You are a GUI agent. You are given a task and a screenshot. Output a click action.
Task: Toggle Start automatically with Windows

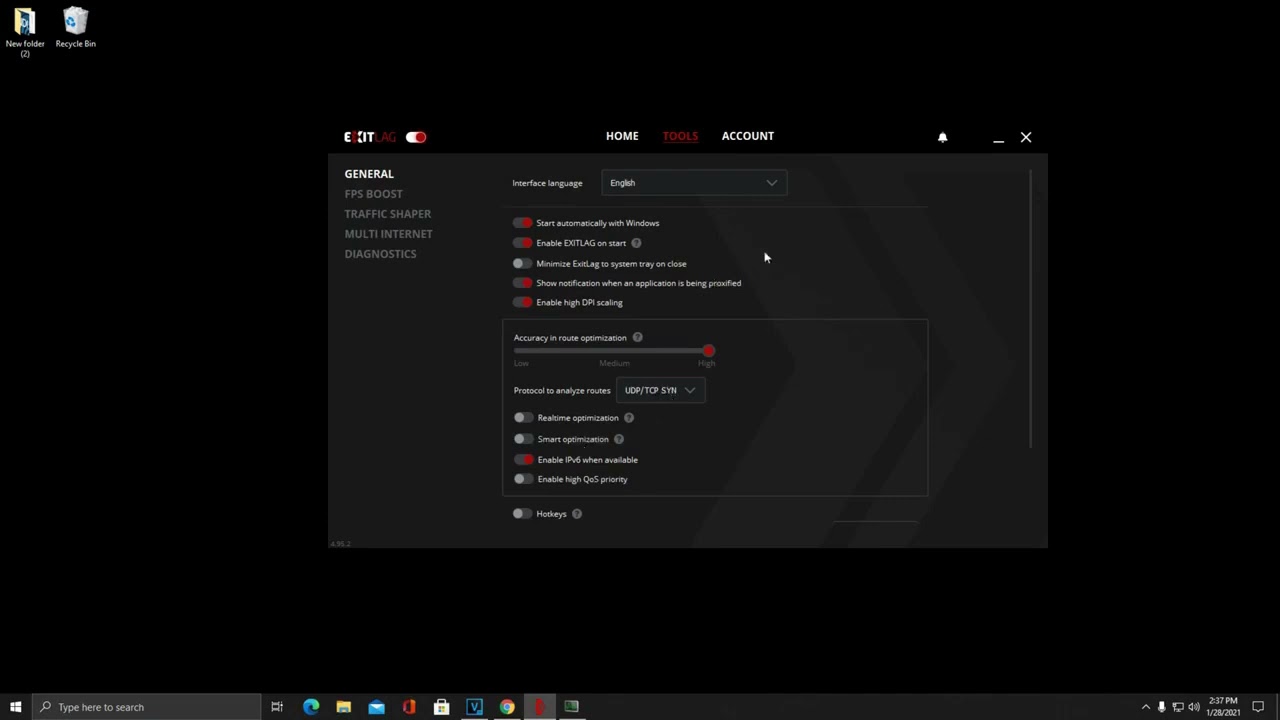pyautogui.click(x=522, y=223)
